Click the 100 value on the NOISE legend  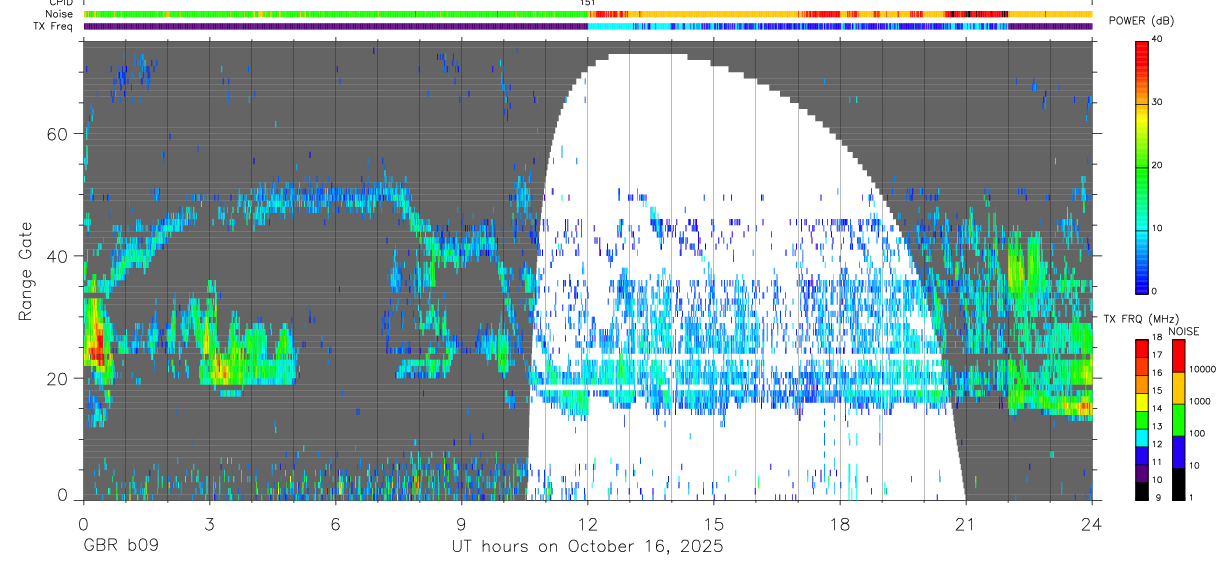tap(1198, 433)
